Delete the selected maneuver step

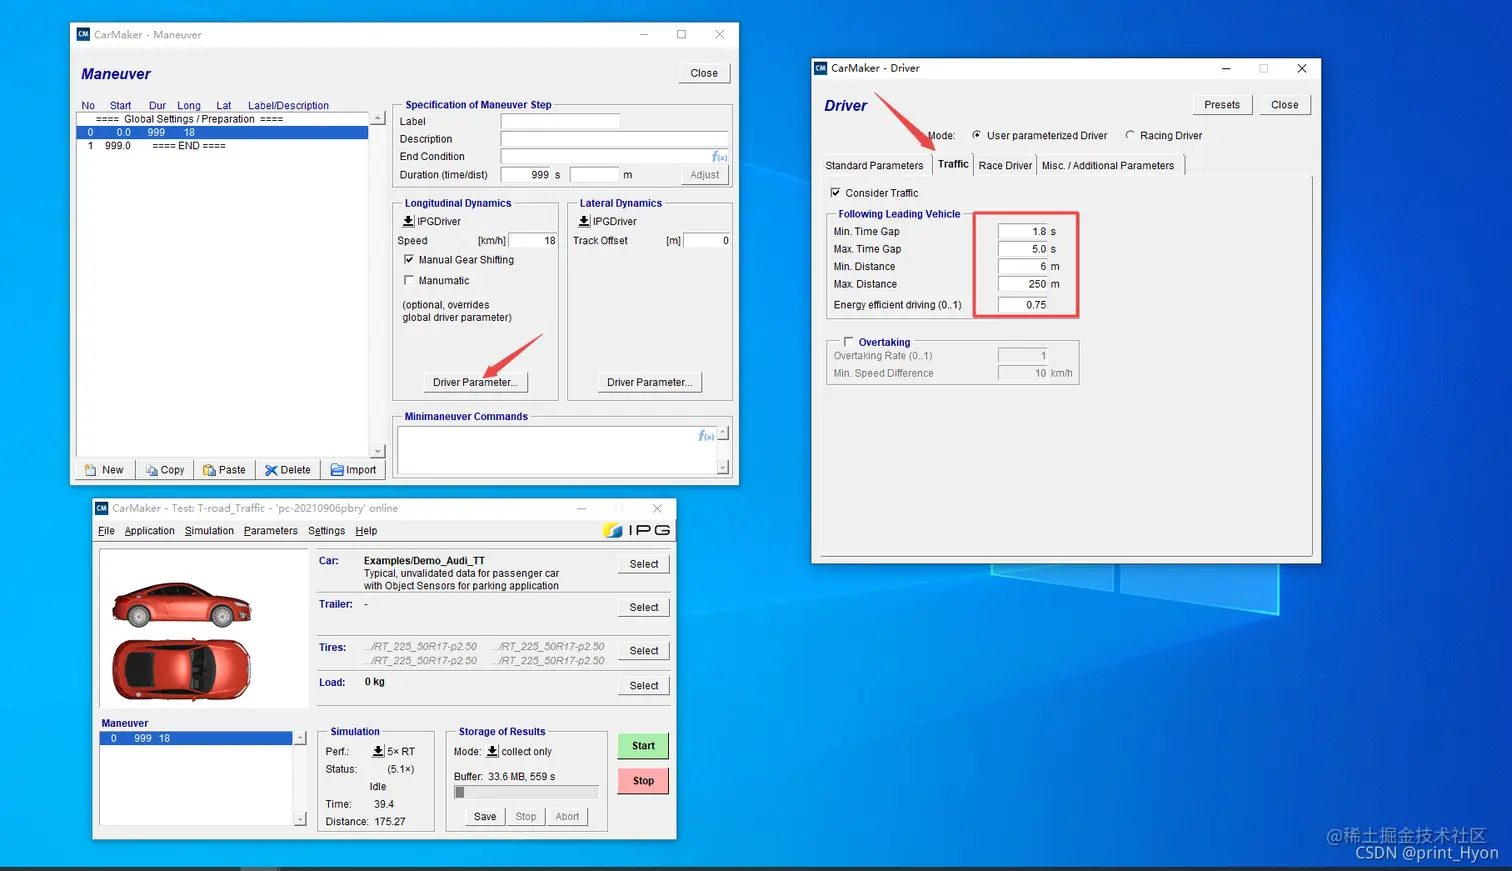[x=288, y=470]
